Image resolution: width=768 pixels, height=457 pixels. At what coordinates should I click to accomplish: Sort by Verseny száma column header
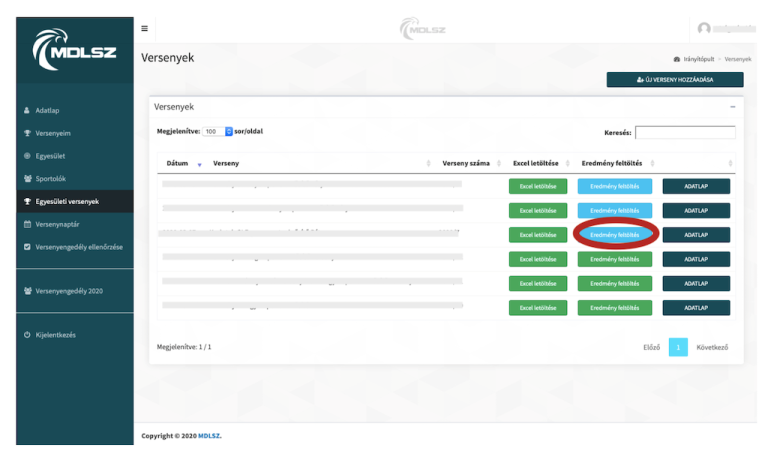(465, 163)
